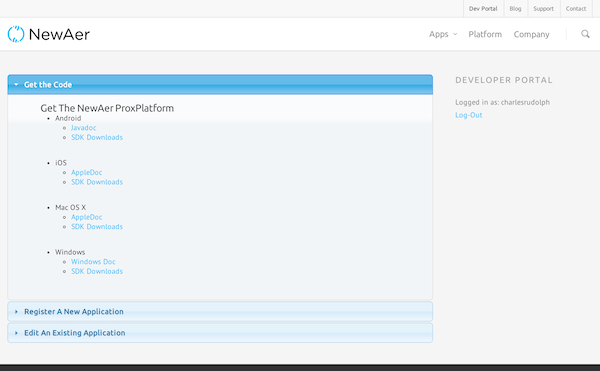Open the Android Javadoc link
This screenshot has width=600, height=371.
(83, 128)
